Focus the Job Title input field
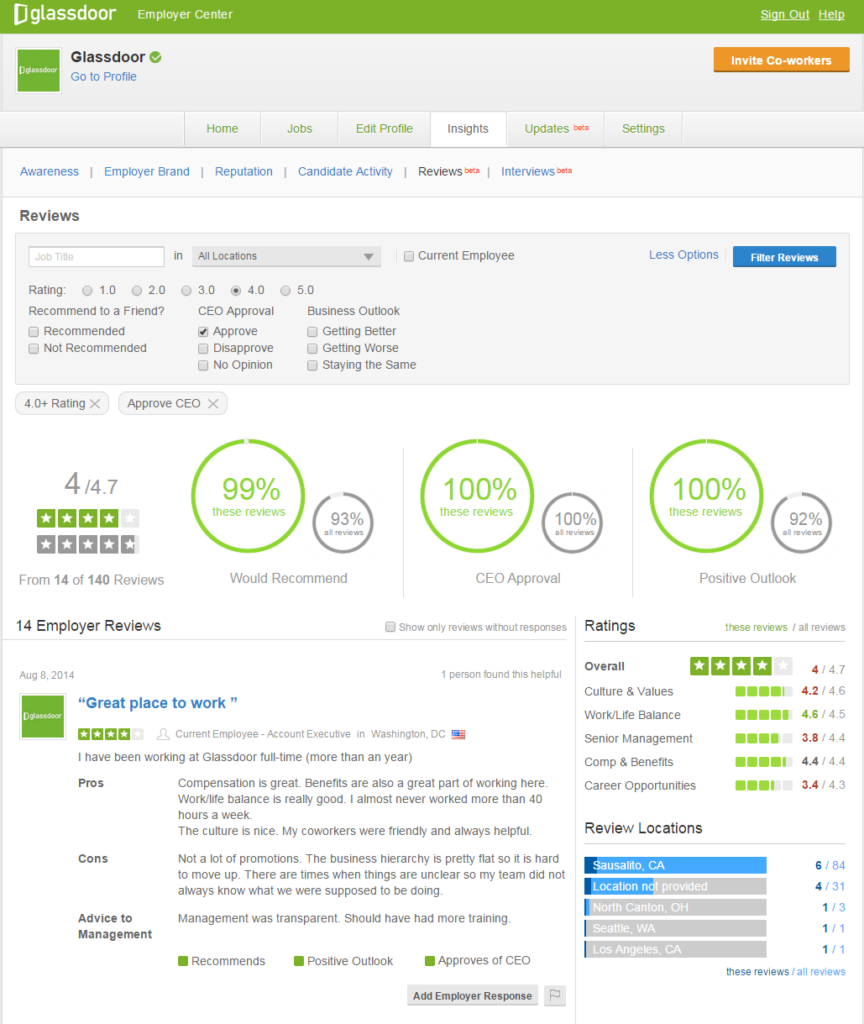Viewport: 864px width, 1024px height. pyautogui.click(x=96, y=257)
